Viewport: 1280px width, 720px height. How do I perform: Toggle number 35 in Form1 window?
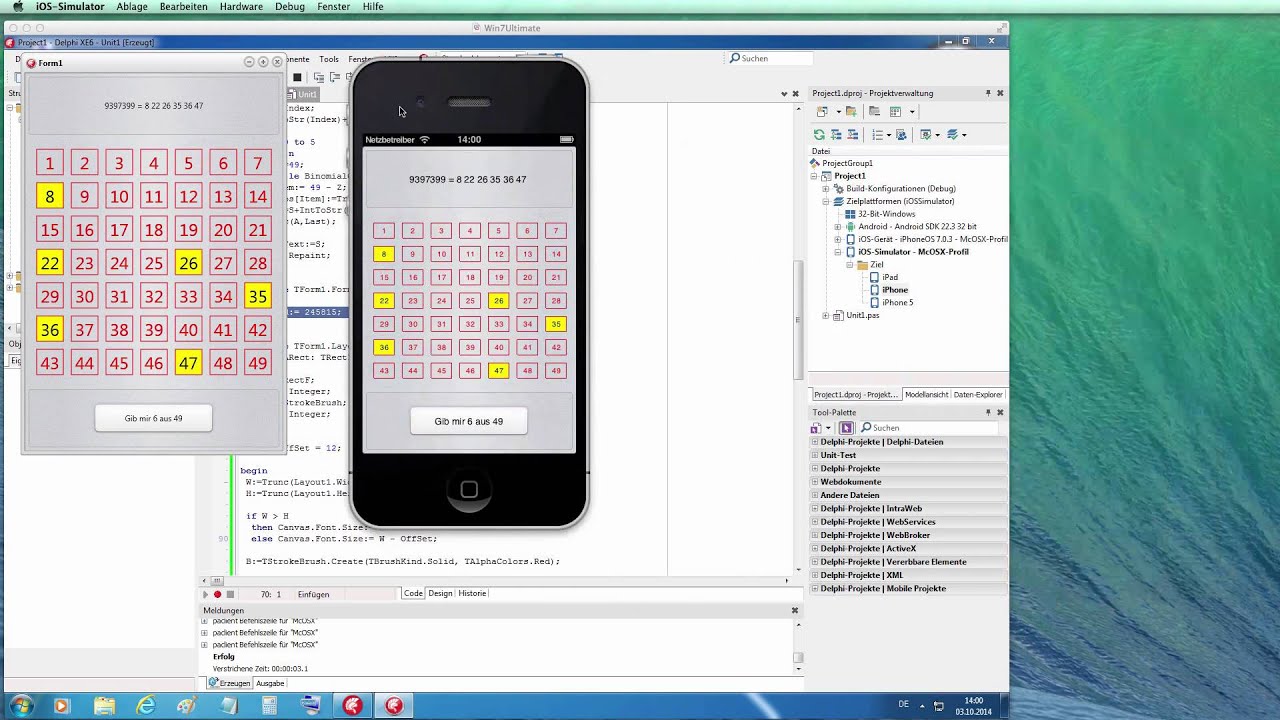click(x=258, y=297)
